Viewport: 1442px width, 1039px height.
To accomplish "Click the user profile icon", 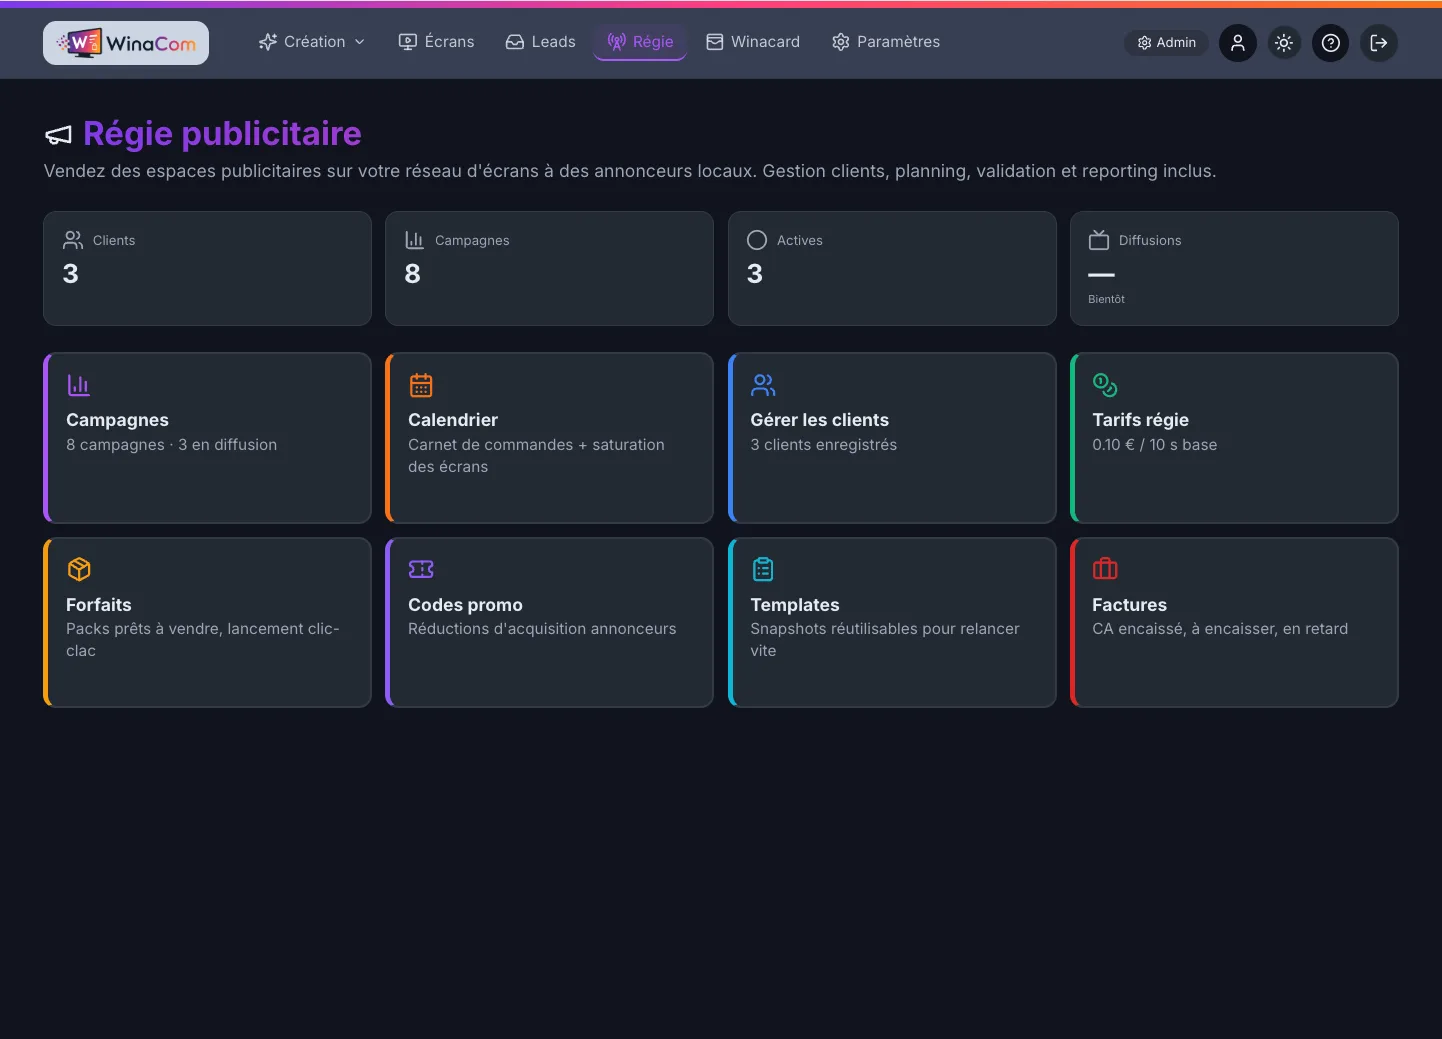I will click(1237, 43).
